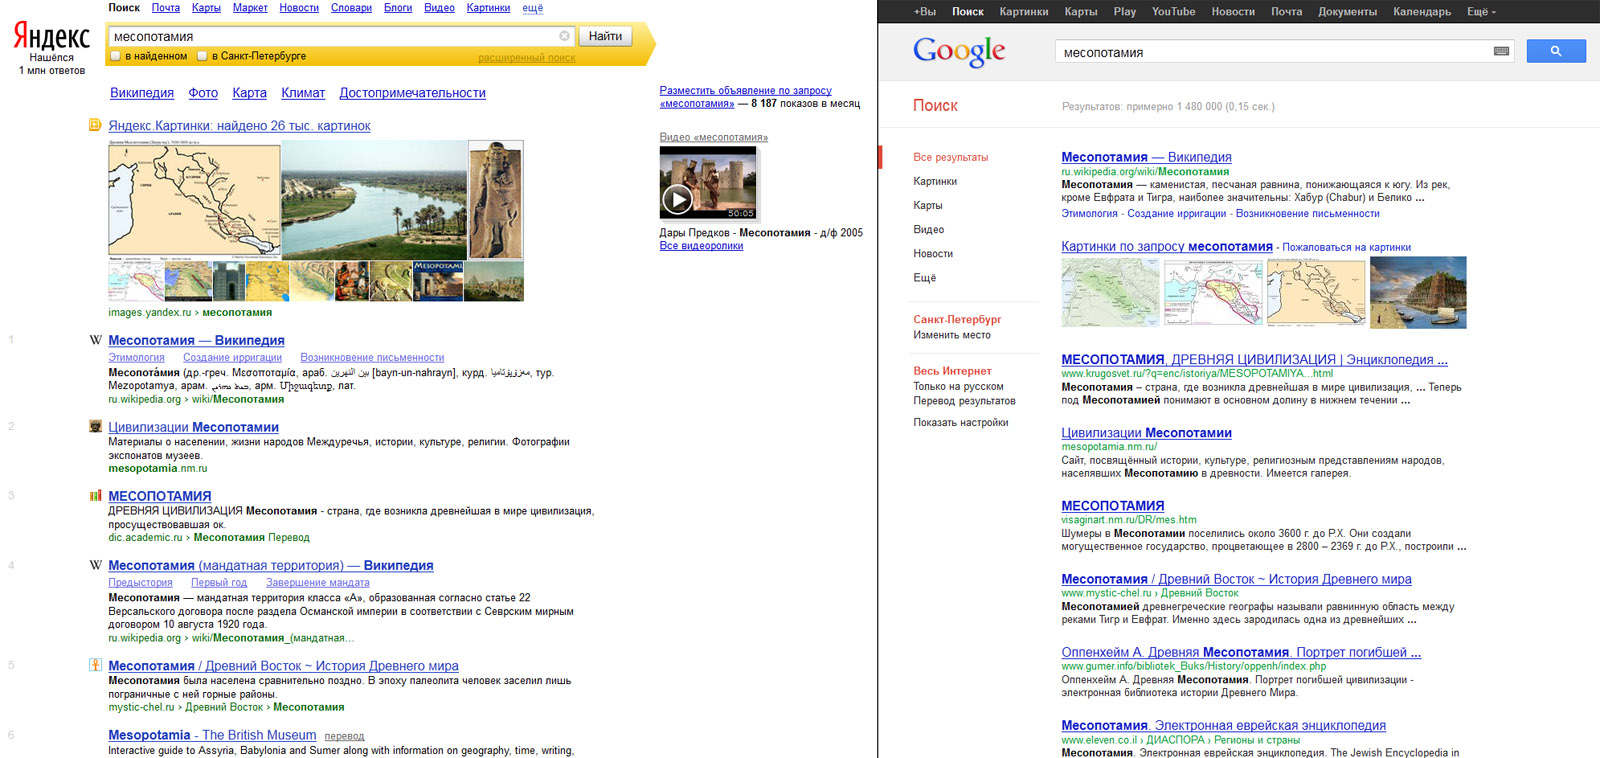Tick the 'в найденном' checkbox

(x=116, y=56)
